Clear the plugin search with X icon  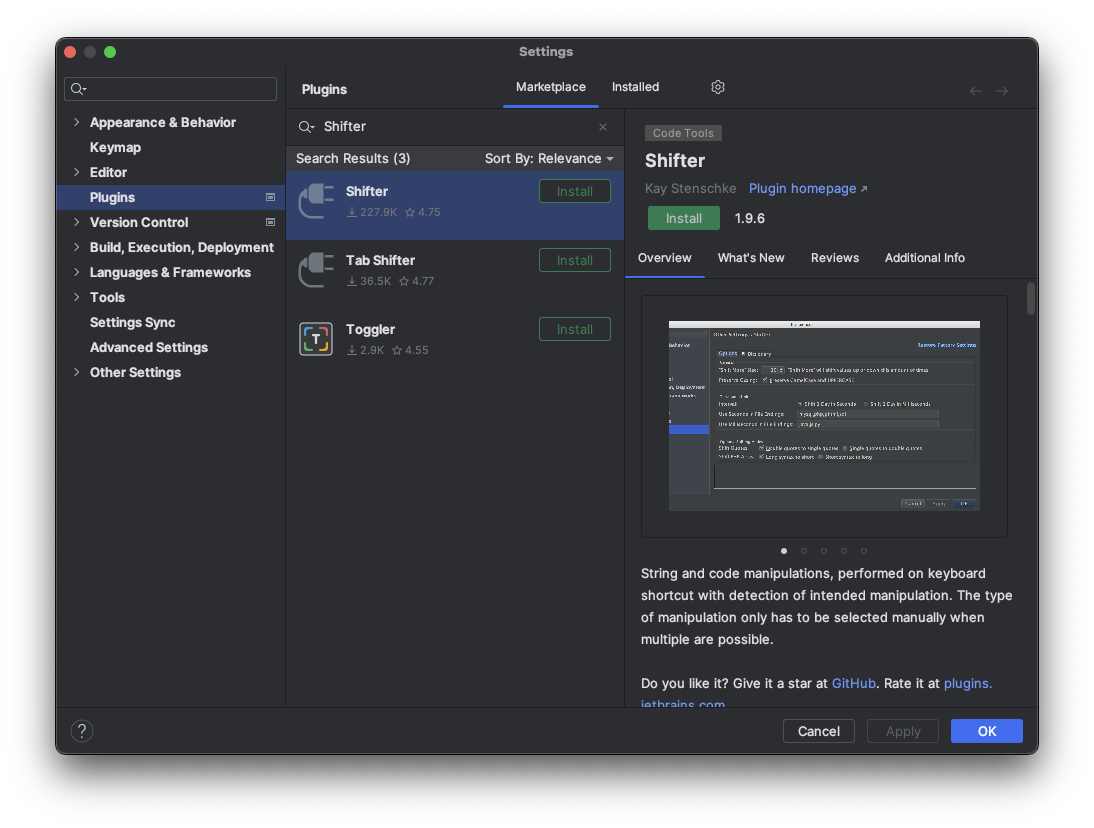[x=603, y=127]
